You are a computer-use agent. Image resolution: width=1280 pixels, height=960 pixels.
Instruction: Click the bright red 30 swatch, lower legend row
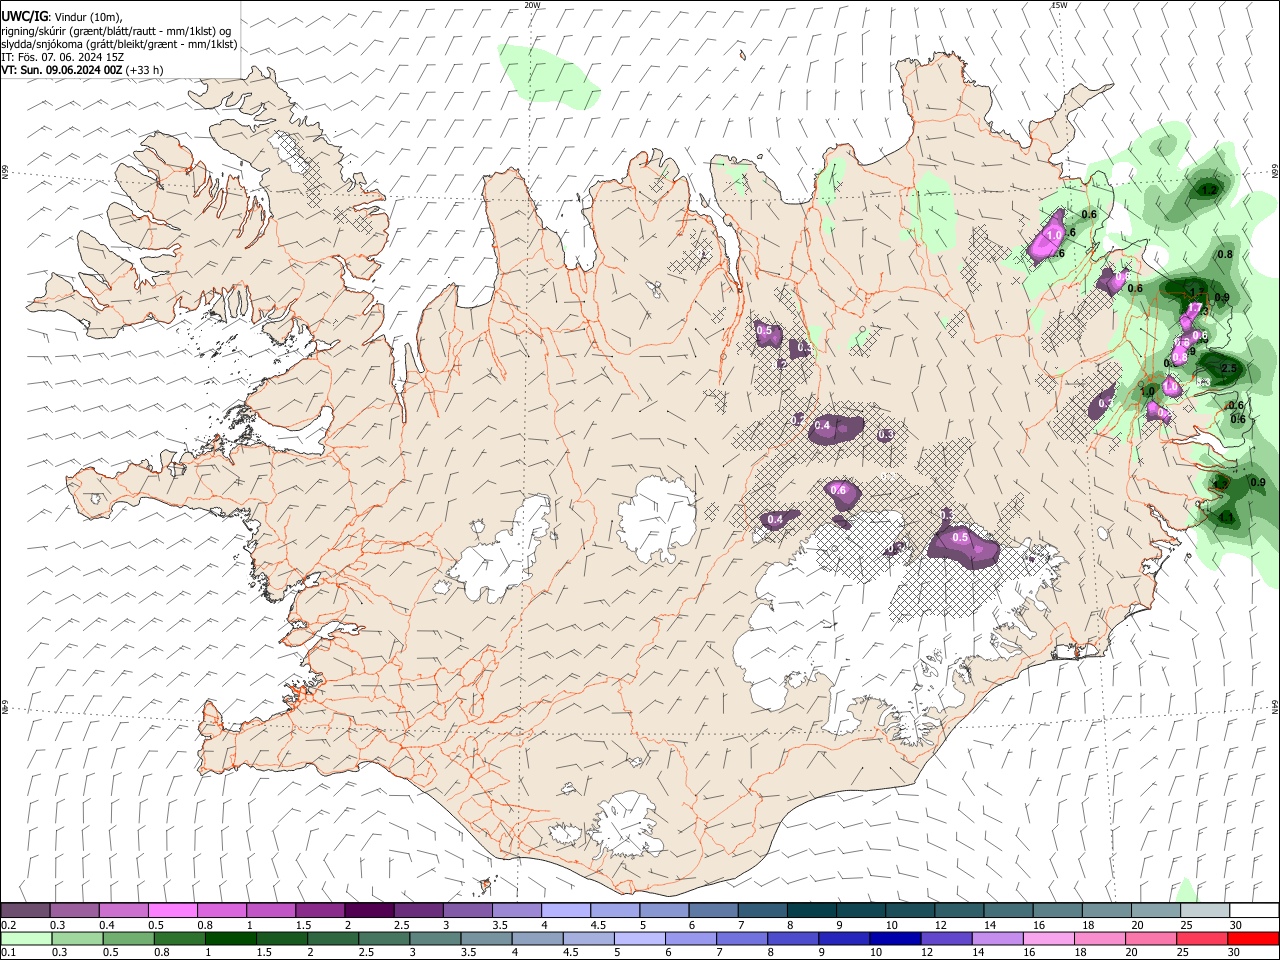click(1254, 938)
